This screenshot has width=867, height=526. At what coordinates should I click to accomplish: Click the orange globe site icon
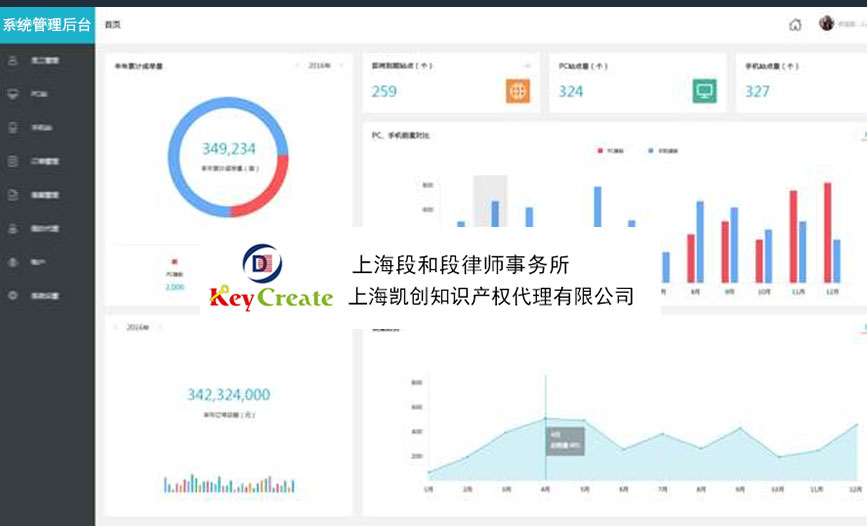(x=517, y=91)
